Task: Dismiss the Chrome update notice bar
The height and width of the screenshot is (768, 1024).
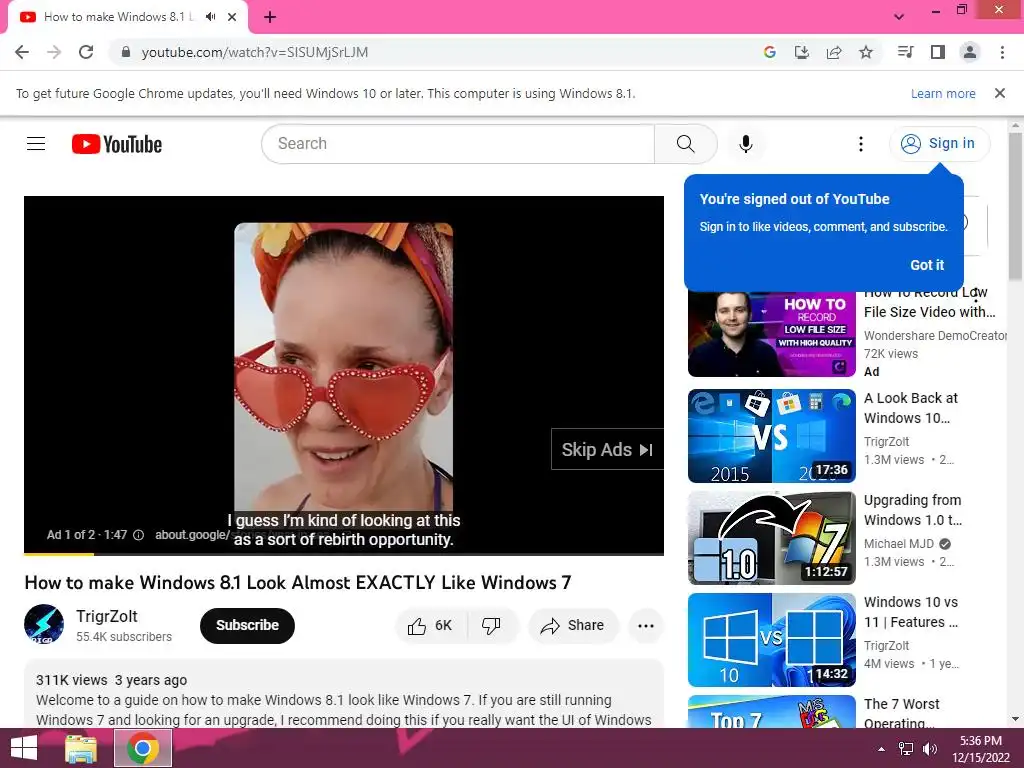Action: (1000, 93)
